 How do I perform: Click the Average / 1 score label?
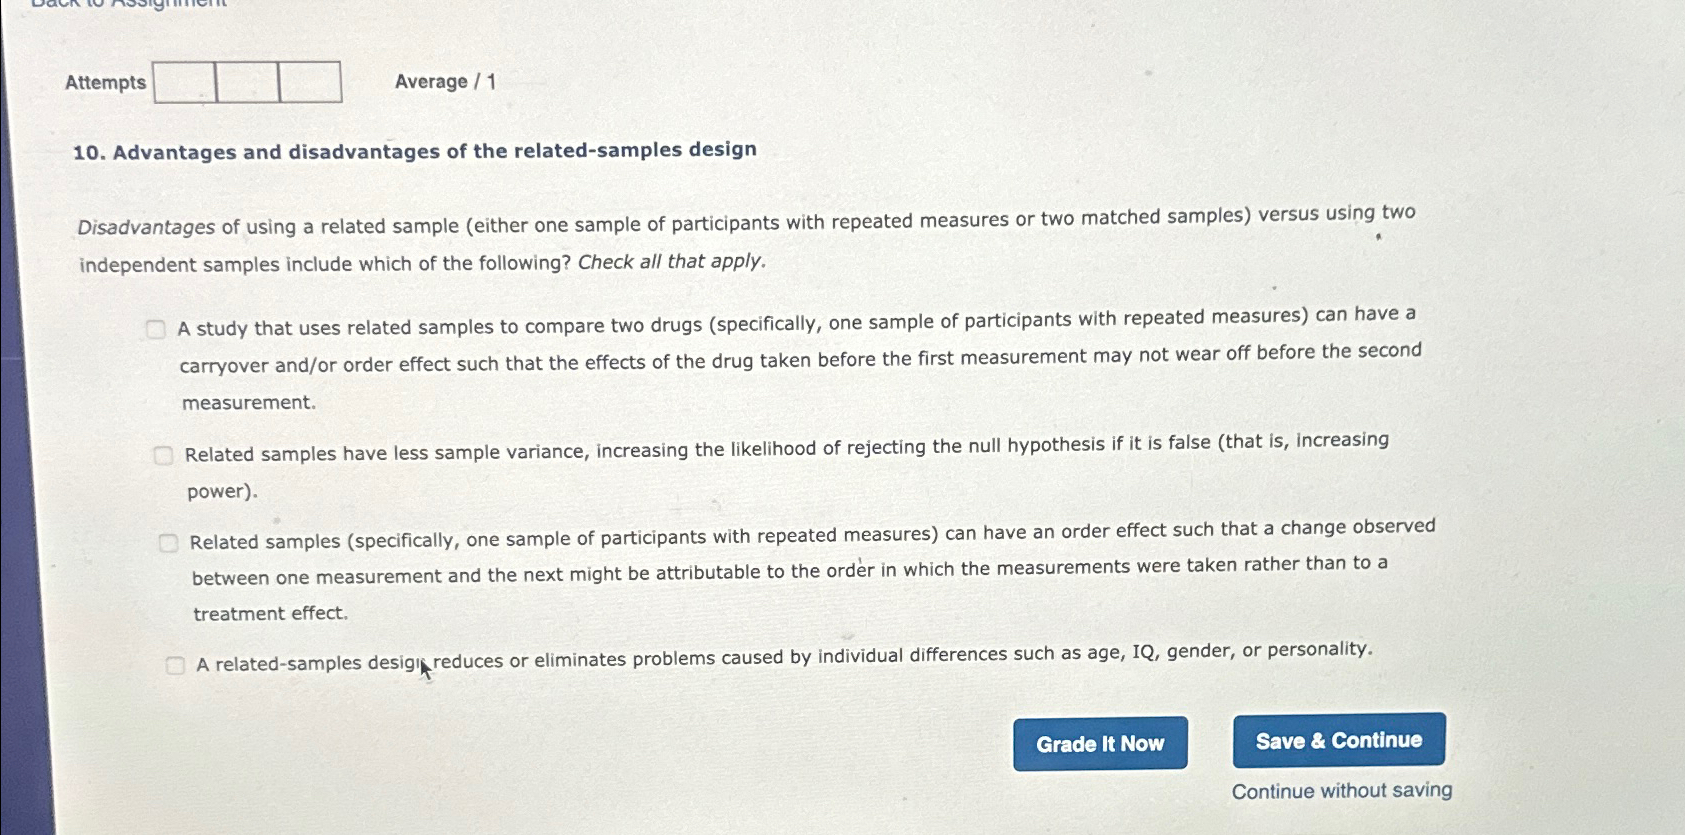click(x=443, y=81)
